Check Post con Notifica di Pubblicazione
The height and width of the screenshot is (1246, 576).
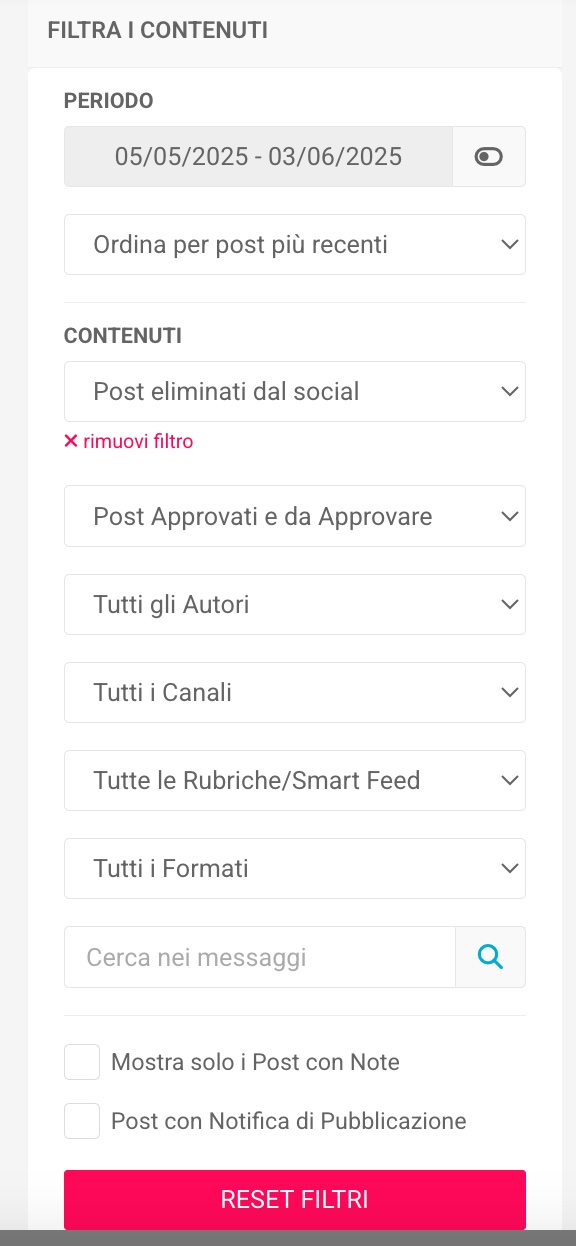(82, 1121)
